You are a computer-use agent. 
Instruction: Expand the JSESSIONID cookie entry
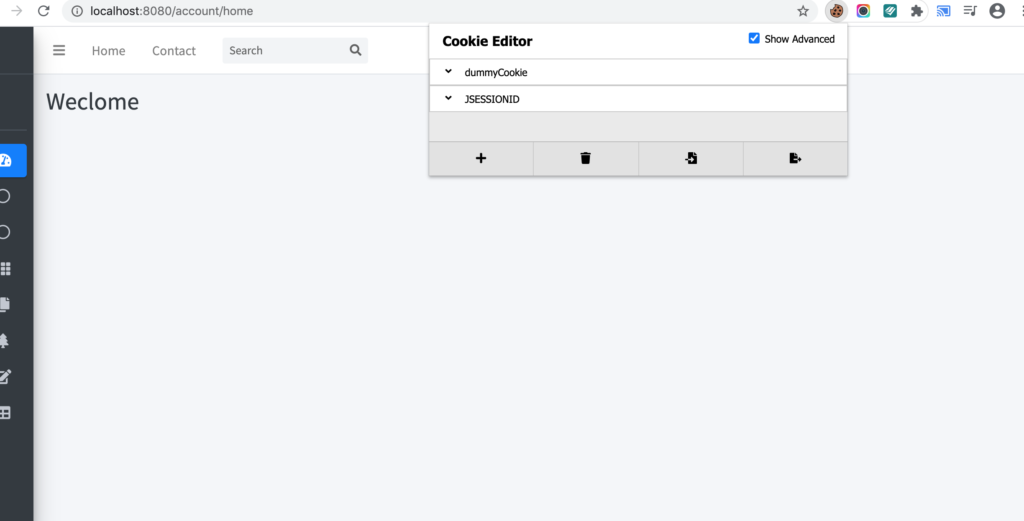pos(449,98)
